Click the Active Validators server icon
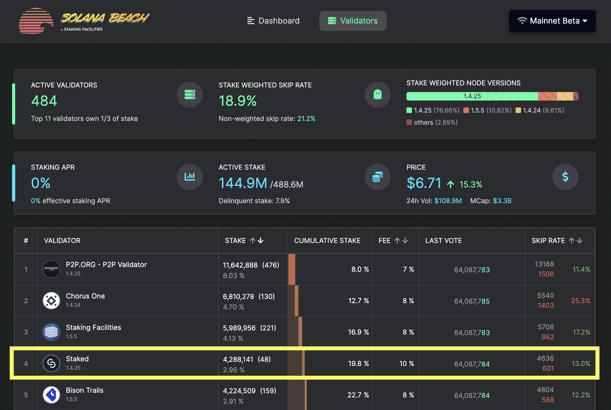The height and width of the screenshot is (410, 611). (190, 95)
